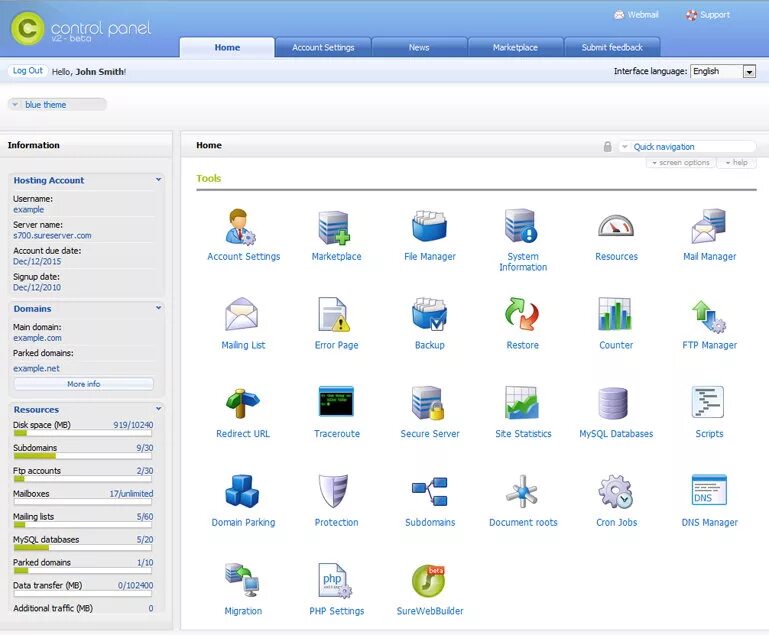
Task: Launch the SureWebBuilder beta icon
Action: [x=428, y=581]
